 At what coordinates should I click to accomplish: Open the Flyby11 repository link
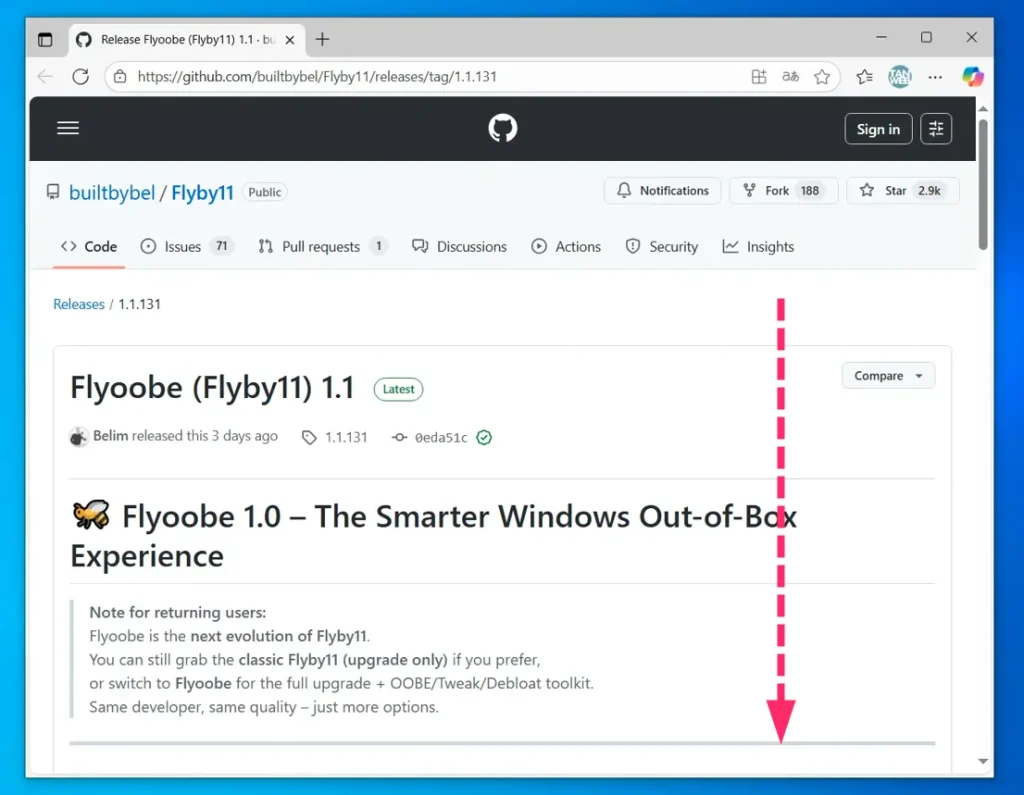pyautogui.click(x=202, y=193)
